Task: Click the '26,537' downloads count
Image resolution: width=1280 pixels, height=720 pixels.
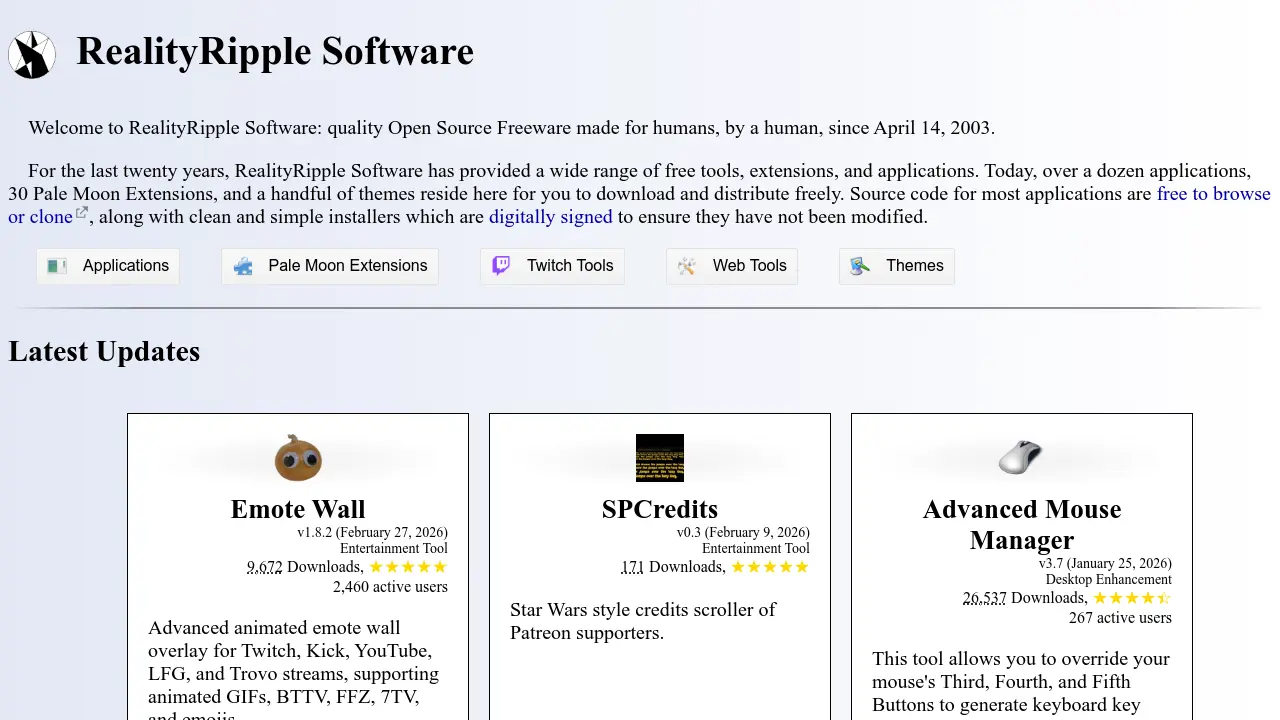Action: tap(985, 598)
